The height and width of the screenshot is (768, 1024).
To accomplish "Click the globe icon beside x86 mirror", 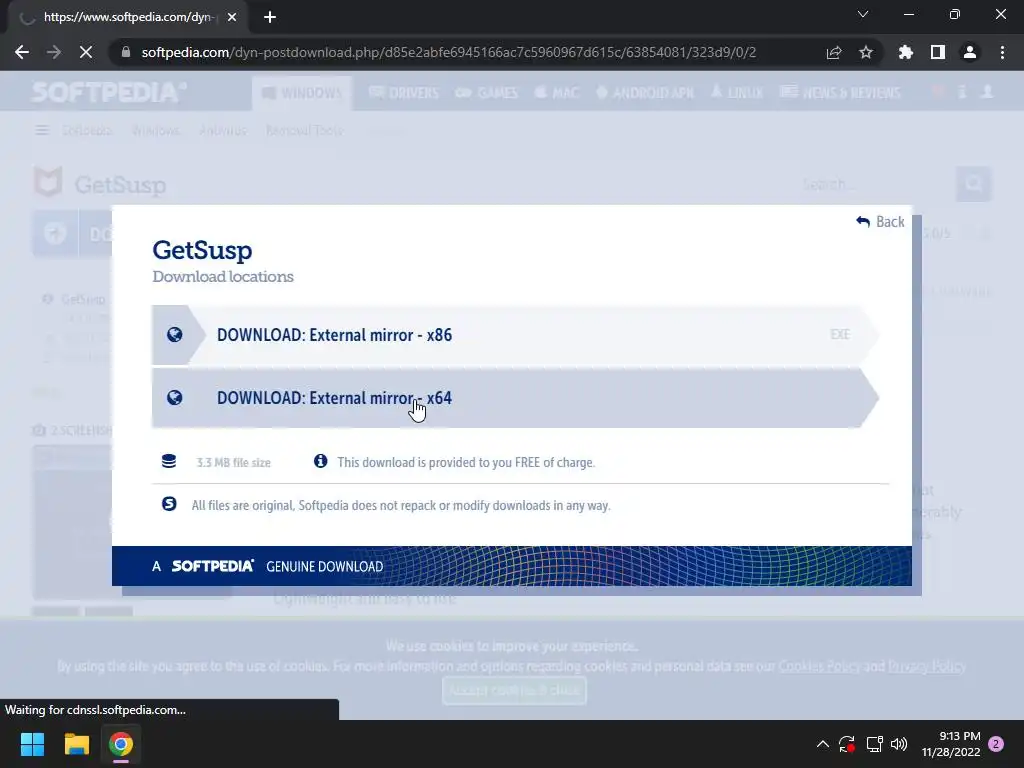I will point(174,335).
